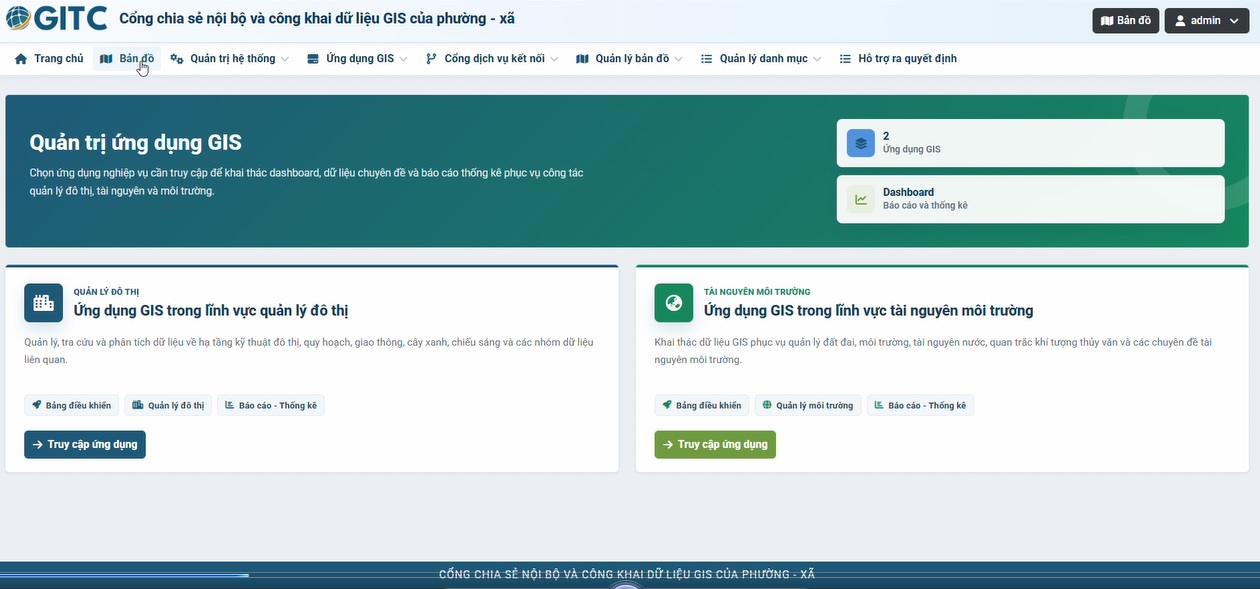Expand the Quản trị hệ thống dropdown

[x=285, y=59]
